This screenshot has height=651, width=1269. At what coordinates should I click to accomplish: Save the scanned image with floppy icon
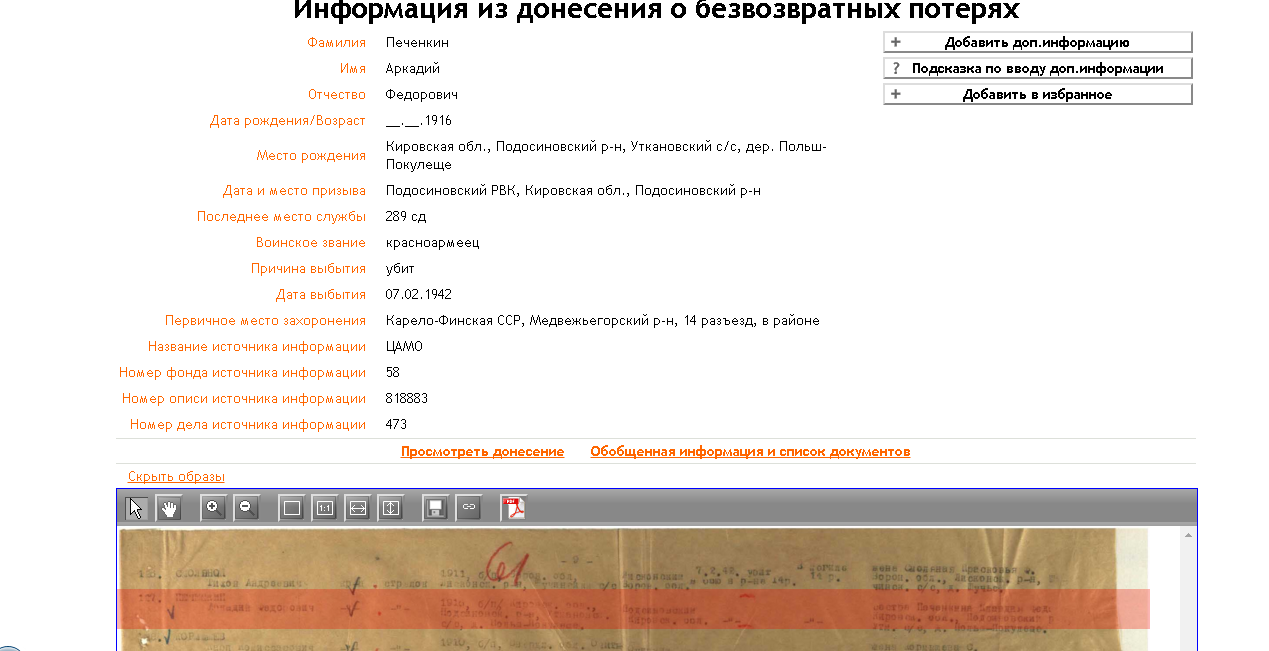(435, 508)
